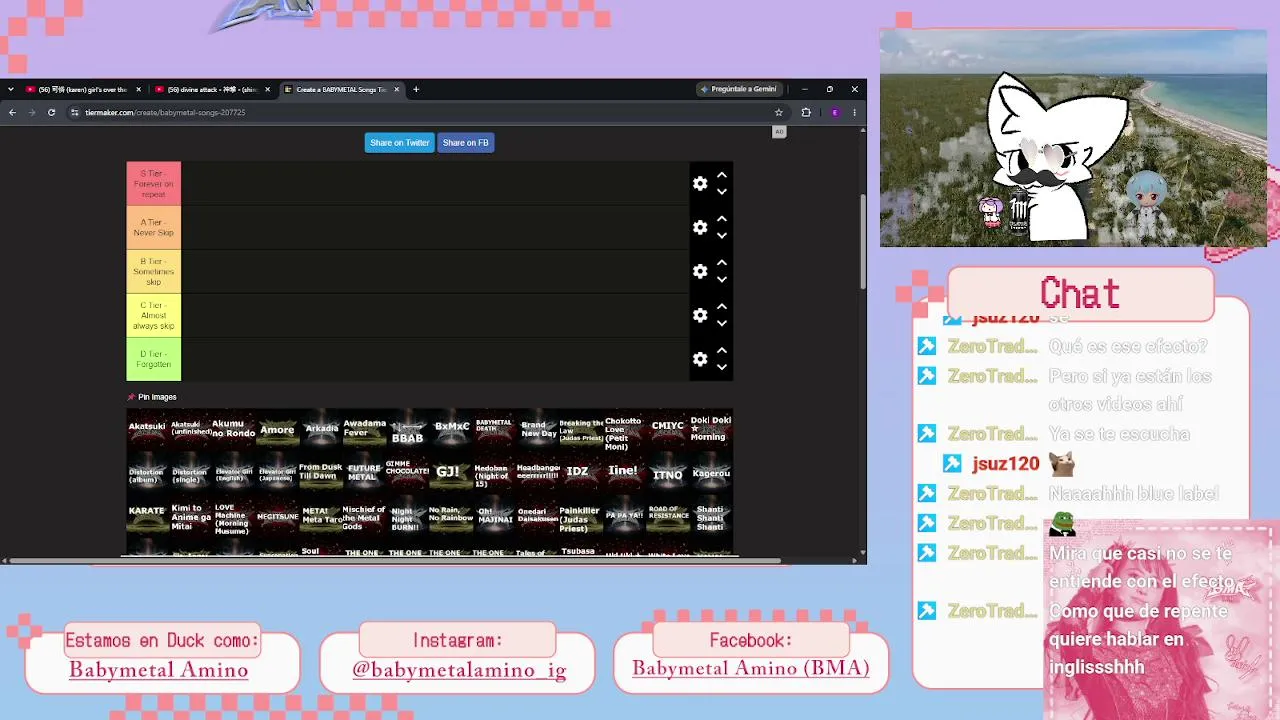Open the browser profile avatar
Image resolution: width=1280 pixels, height=720 pixels.
[834, 113]
